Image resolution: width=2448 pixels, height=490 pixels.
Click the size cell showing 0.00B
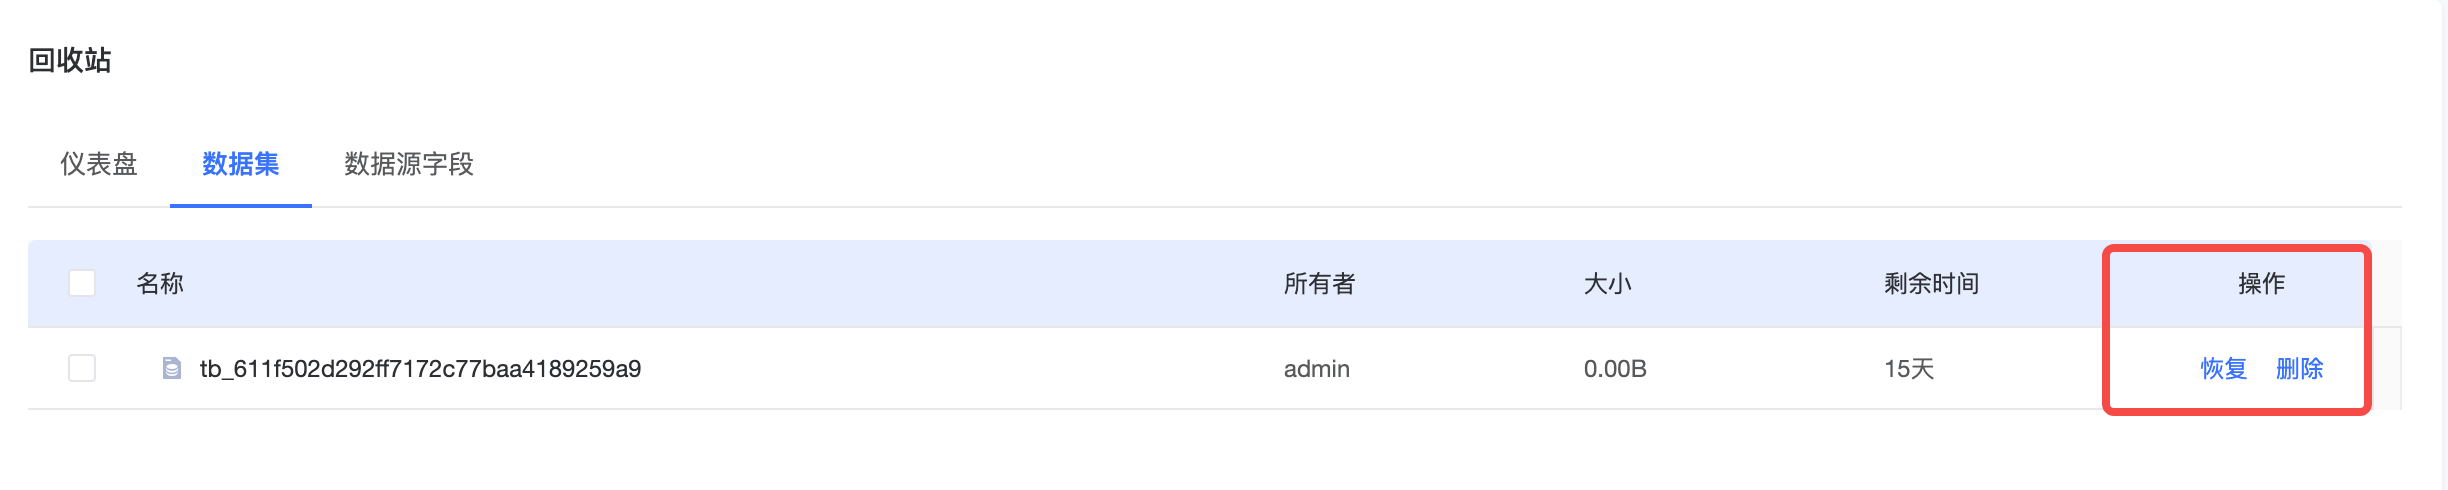[x=1615, y=369]
